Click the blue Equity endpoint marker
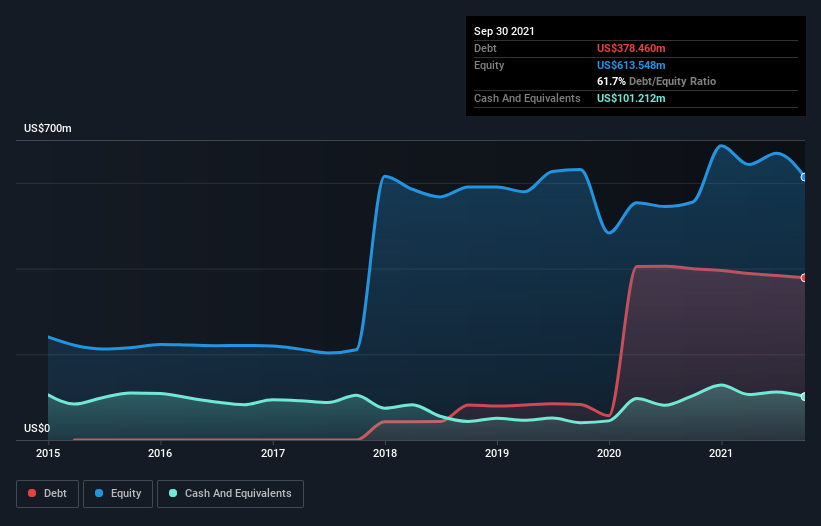 coord(804,177)
